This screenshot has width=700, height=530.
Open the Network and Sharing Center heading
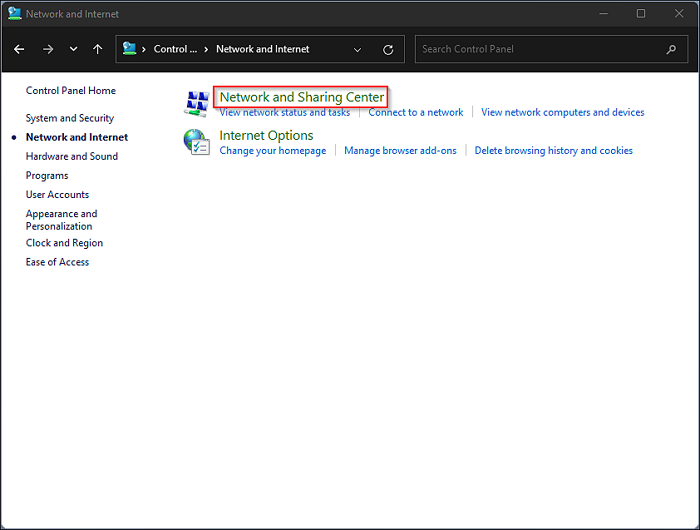(301, 97)
